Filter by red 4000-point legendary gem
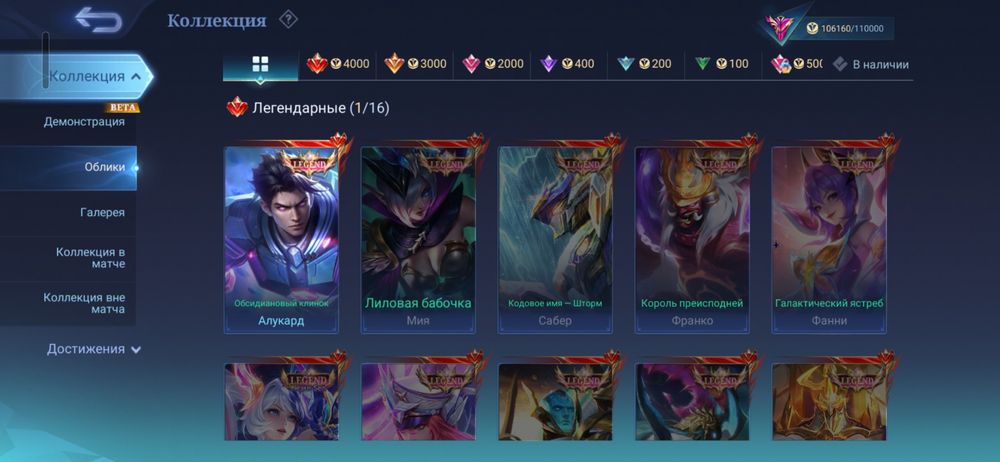Image resolution: width=1000 pixels, height=462 pixels. click(338, 64)
